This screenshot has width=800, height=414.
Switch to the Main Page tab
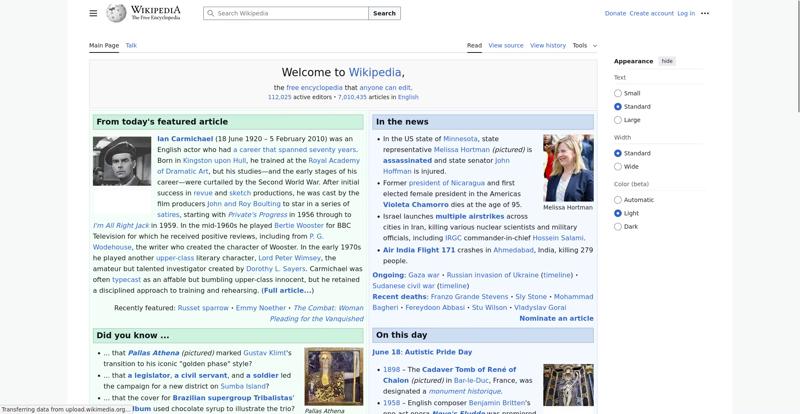[x=104, y=45]
